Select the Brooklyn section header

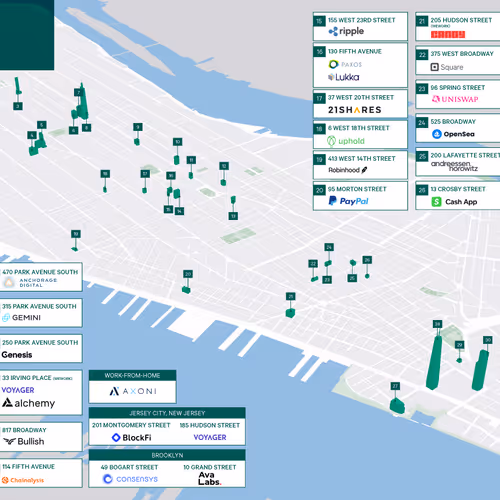coord(167,455)
